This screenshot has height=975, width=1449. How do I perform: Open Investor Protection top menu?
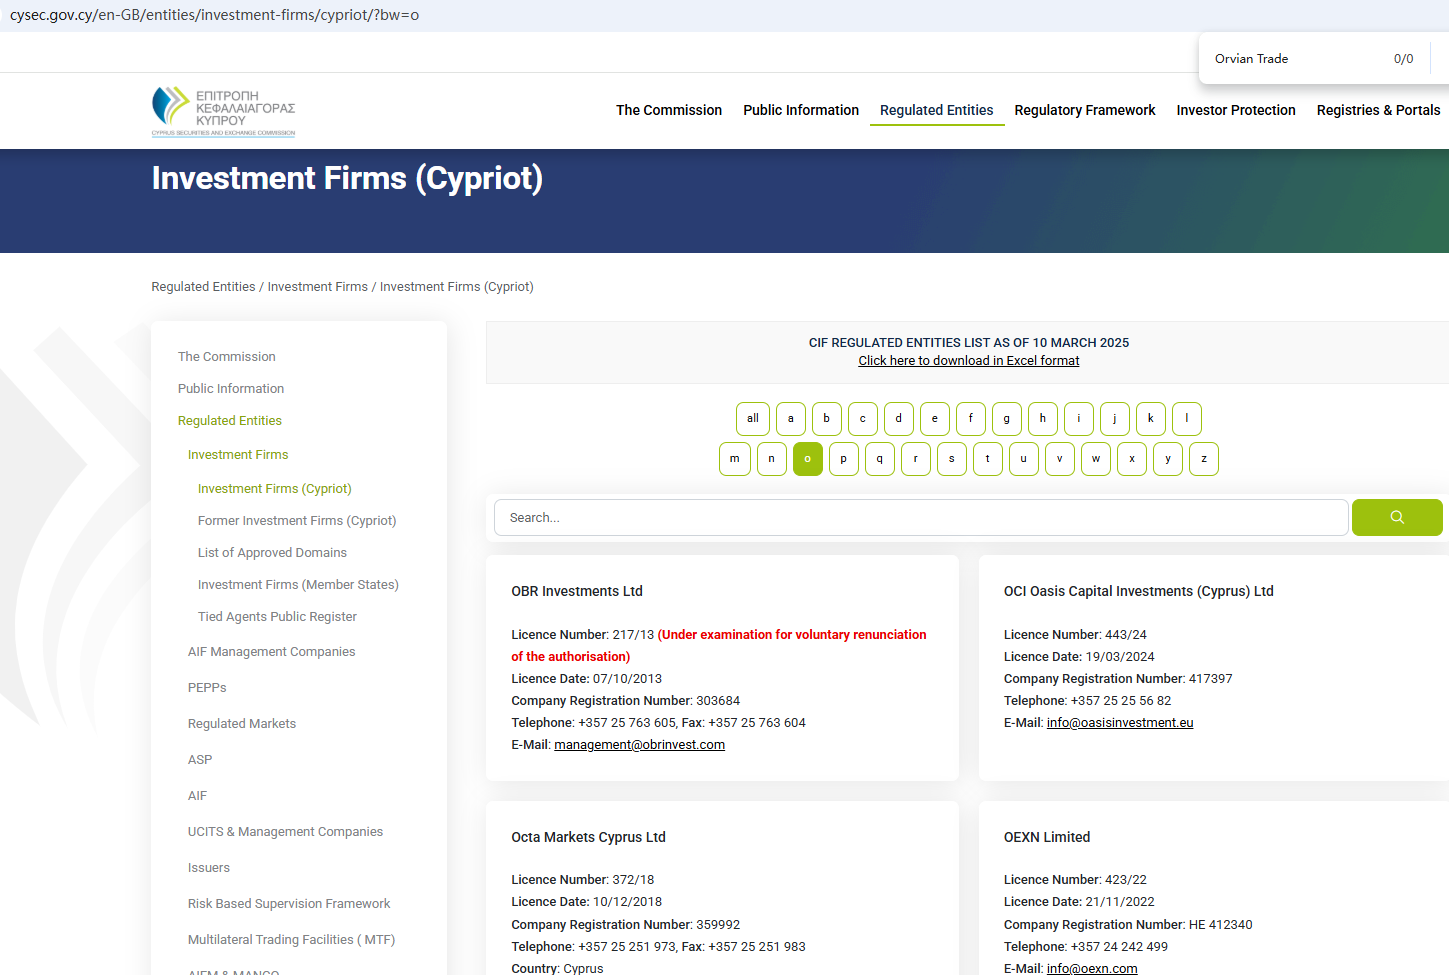click(x=1235, y=110)
